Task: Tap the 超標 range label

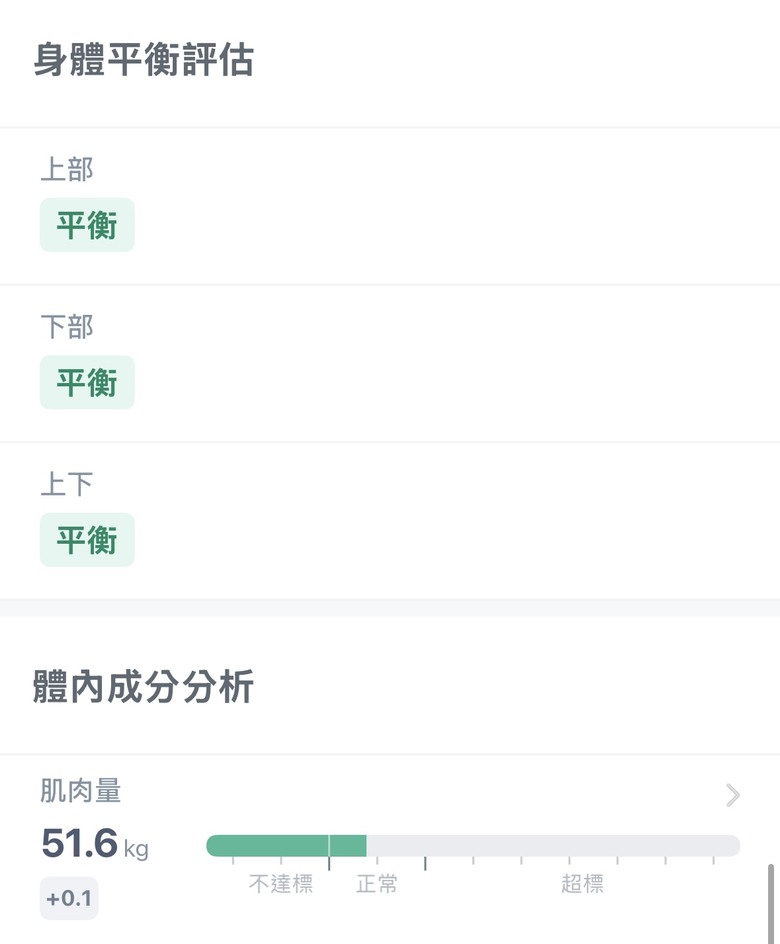Action: click(x=582, y=884)
